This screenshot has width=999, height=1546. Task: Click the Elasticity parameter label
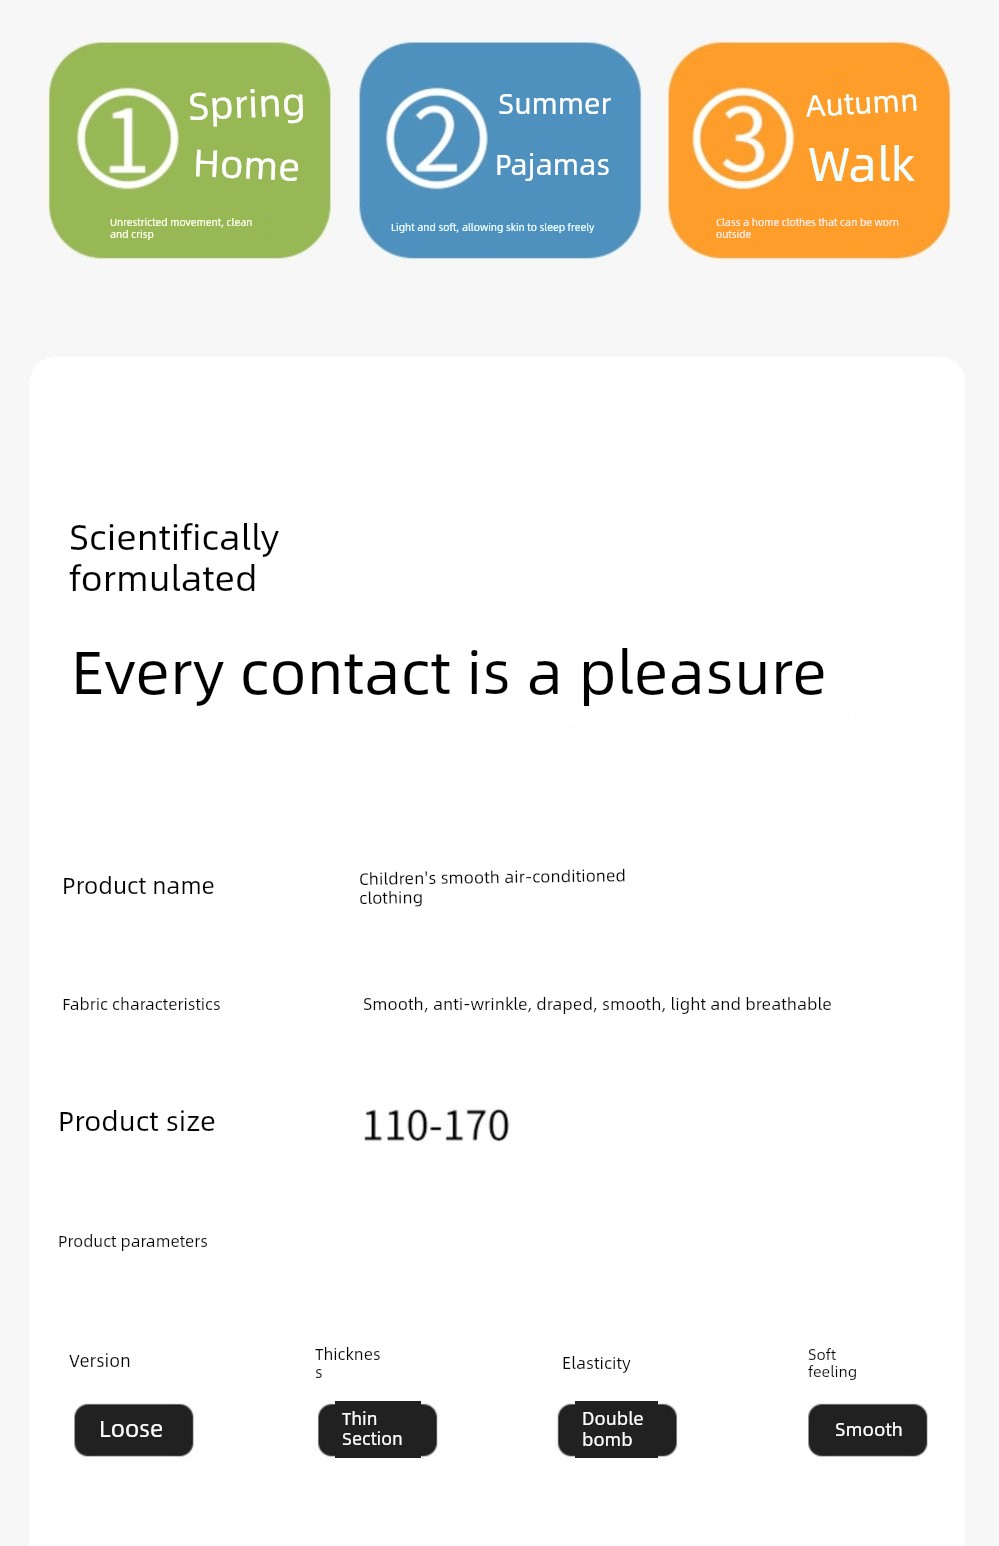(596, 1363)
